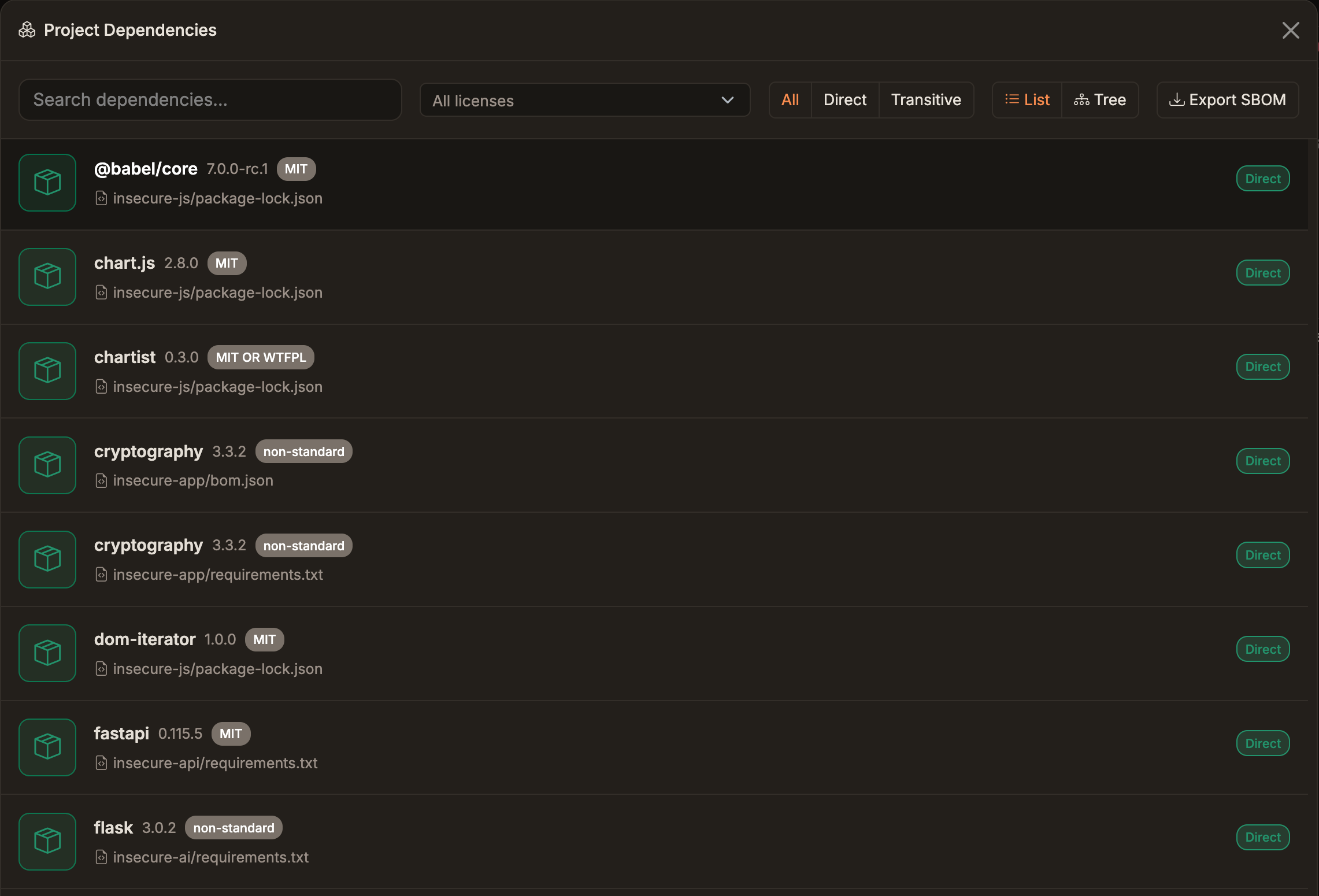Click the insecure-ai/requirements.txt path

211,857
